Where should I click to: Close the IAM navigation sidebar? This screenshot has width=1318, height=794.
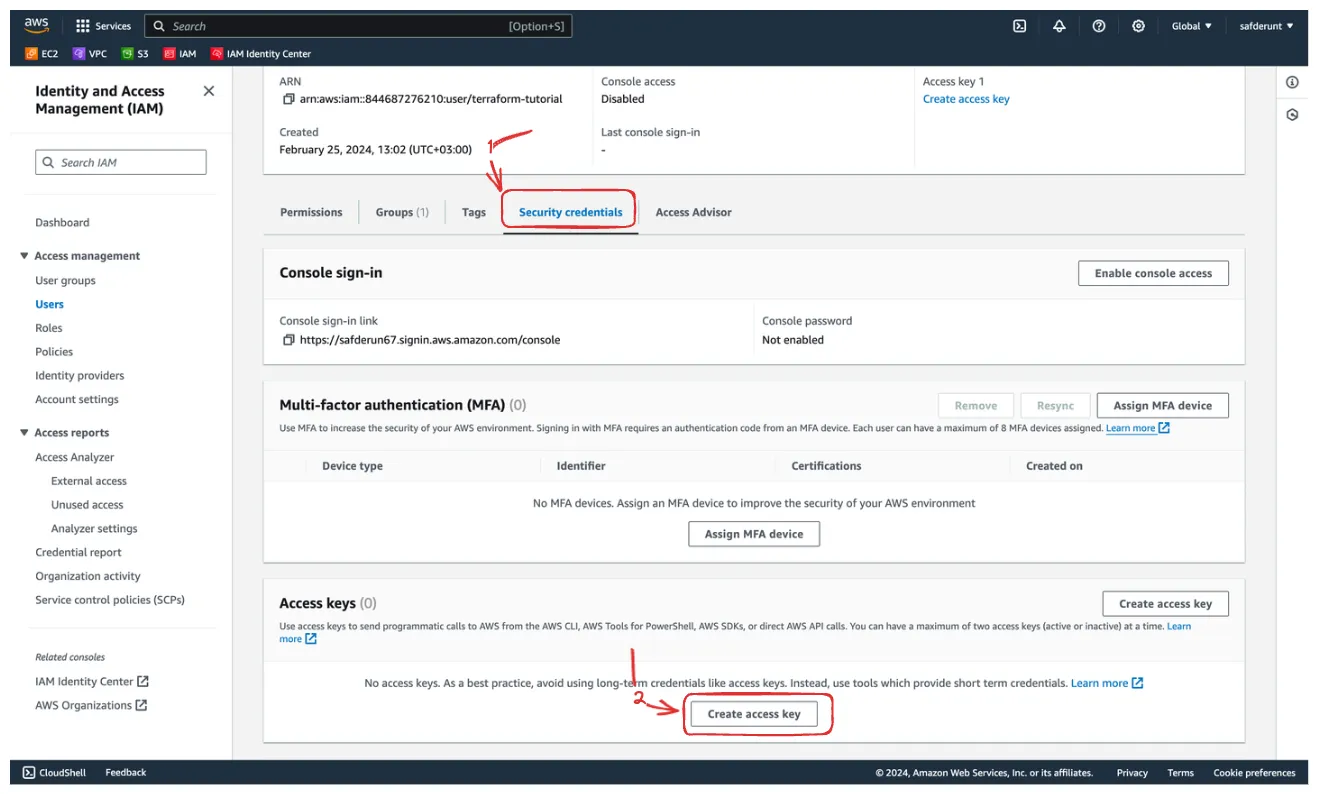click(x=209, y=91)
